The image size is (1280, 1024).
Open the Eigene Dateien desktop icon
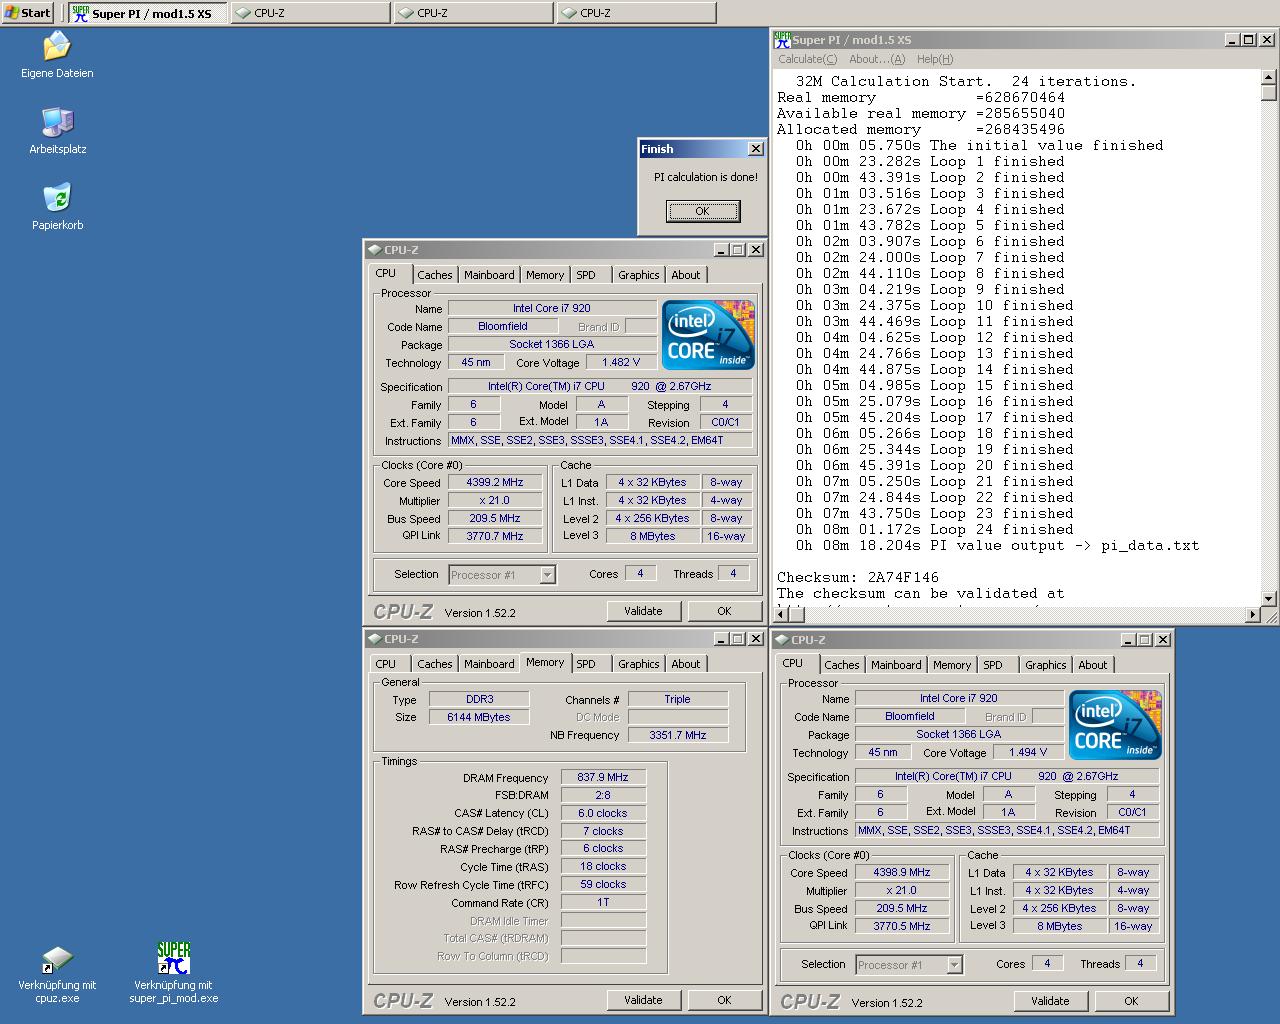(x=57, y=47)
